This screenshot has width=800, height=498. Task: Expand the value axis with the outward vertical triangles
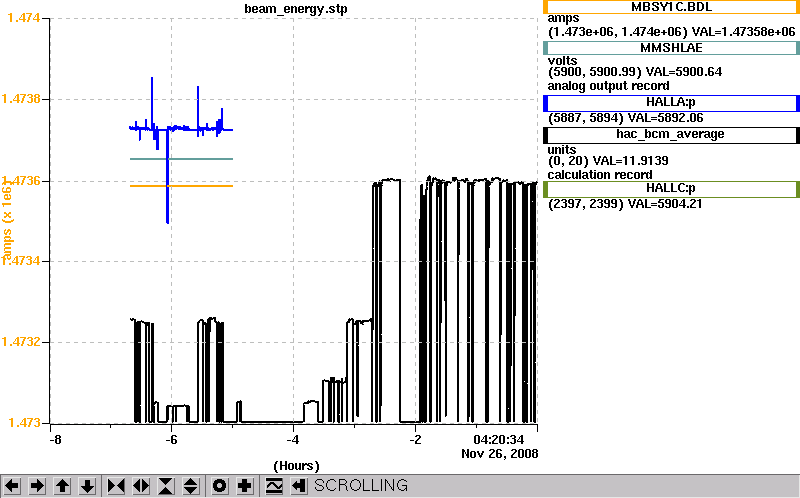pos(190,486)
